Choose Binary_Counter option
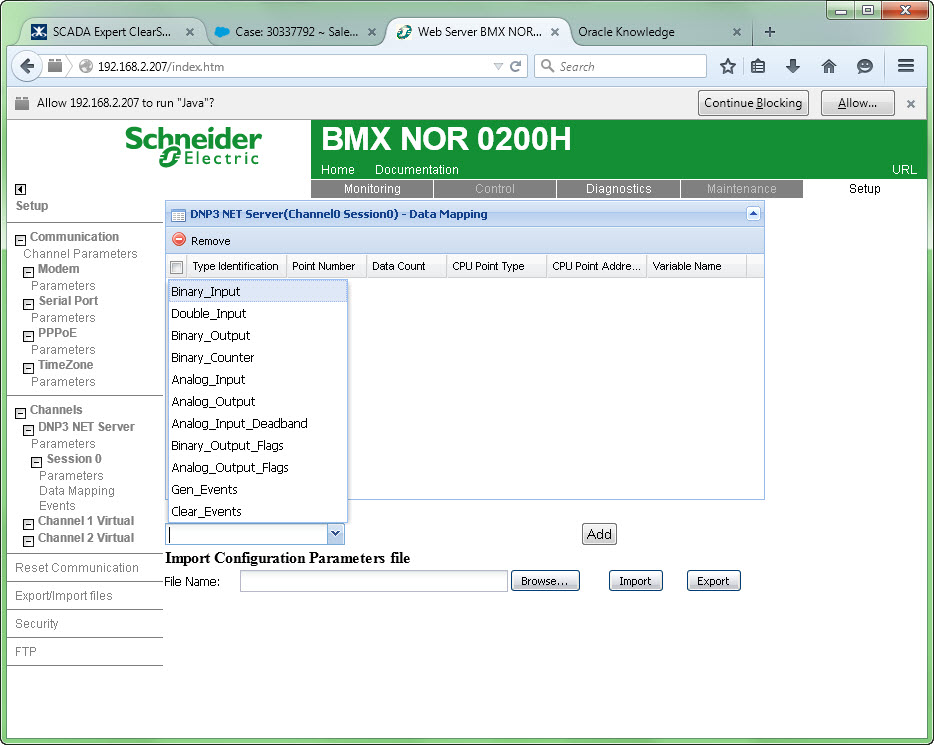934x745 pixels. coord(257,357)
